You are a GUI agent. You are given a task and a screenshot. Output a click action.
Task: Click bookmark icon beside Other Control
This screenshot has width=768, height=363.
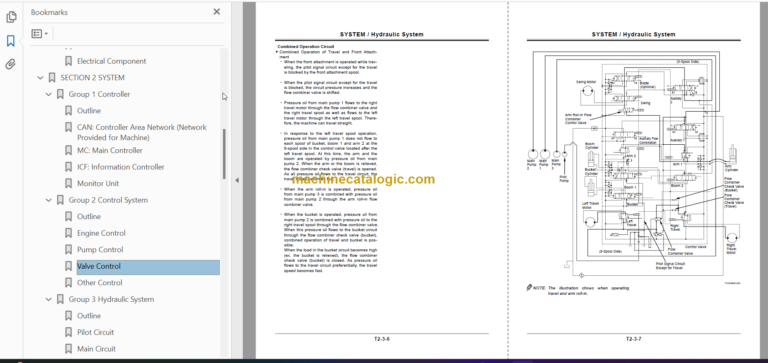(69, 283)
